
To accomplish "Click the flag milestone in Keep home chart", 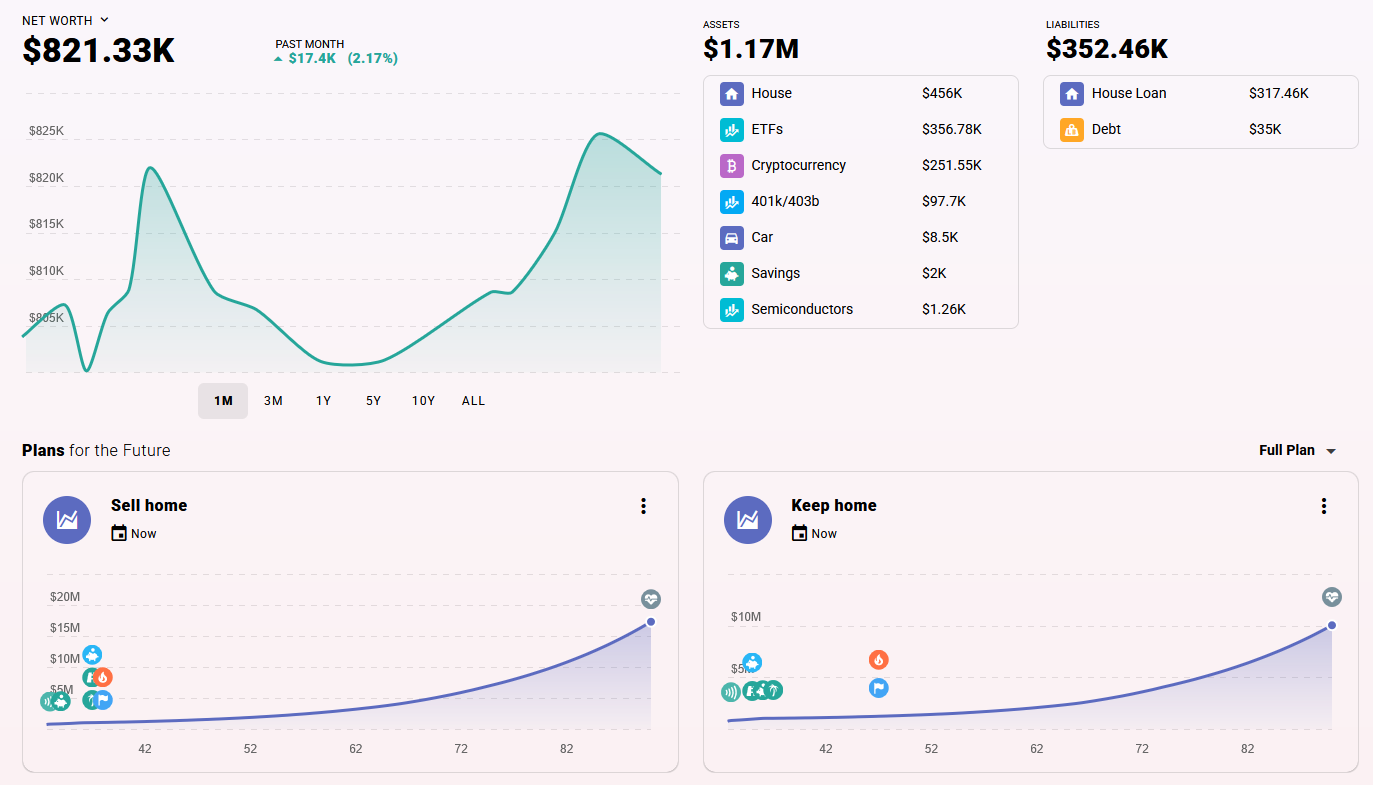I will 878,688.
